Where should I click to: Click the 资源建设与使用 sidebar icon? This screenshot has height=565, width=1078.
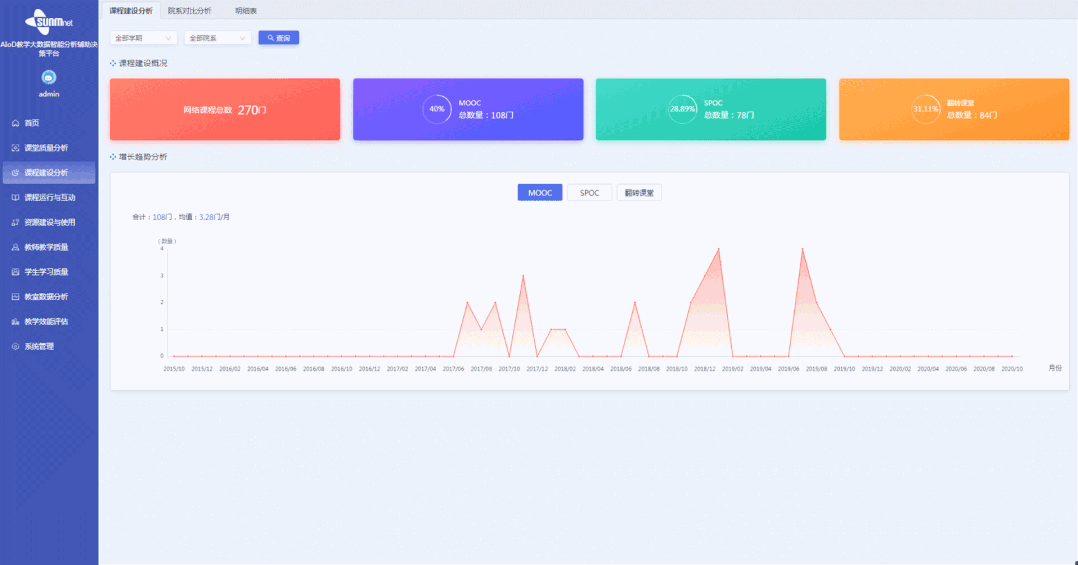coord(15,222)
